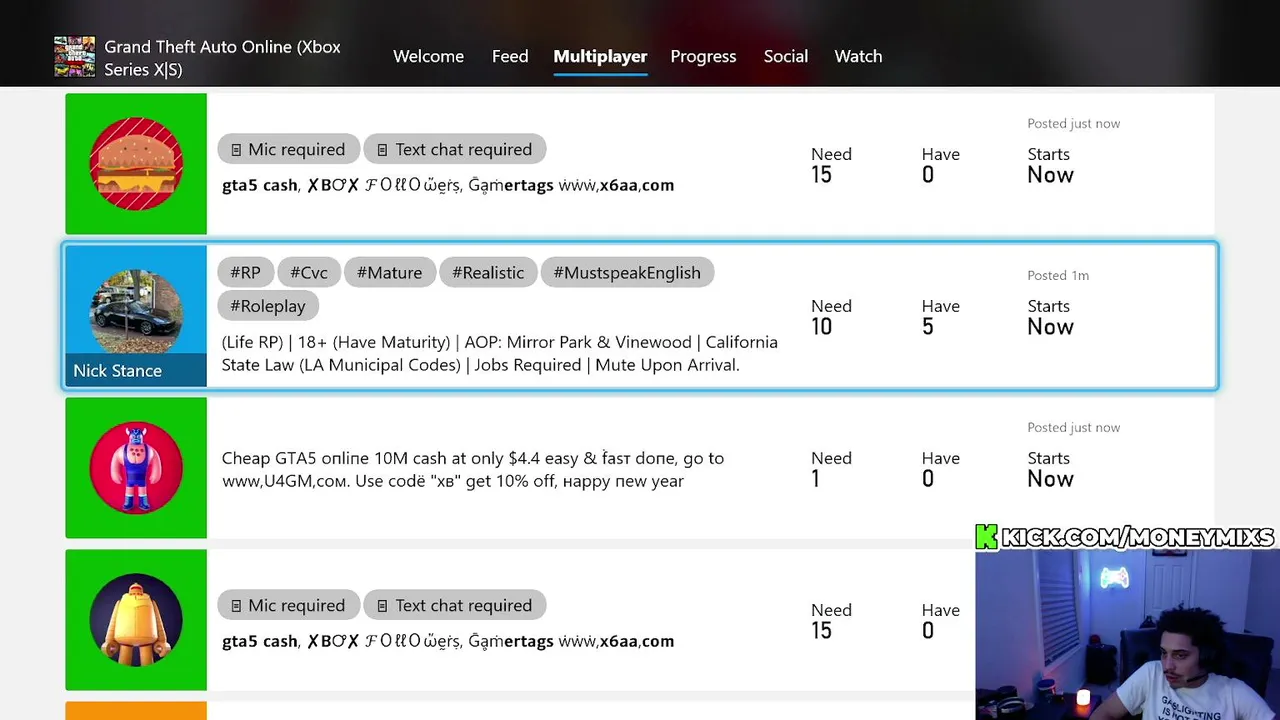Click the Need 10 count in Nick Stance post
This screenshot has height=720, width=1280.
click(x=831, y=317)
